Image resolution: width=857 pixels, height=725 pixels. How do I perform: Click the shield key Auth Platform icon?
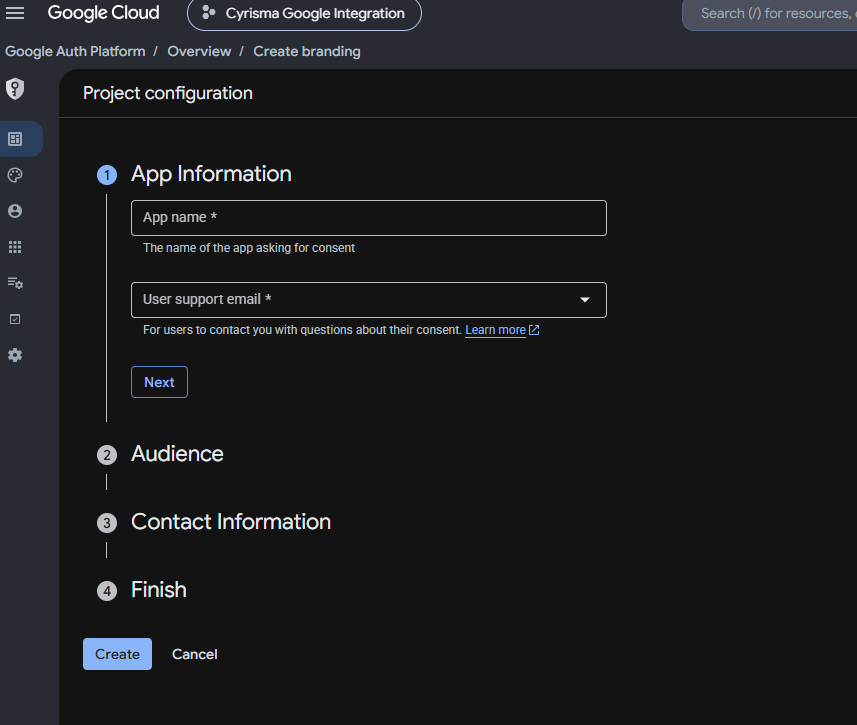point(15,89)
